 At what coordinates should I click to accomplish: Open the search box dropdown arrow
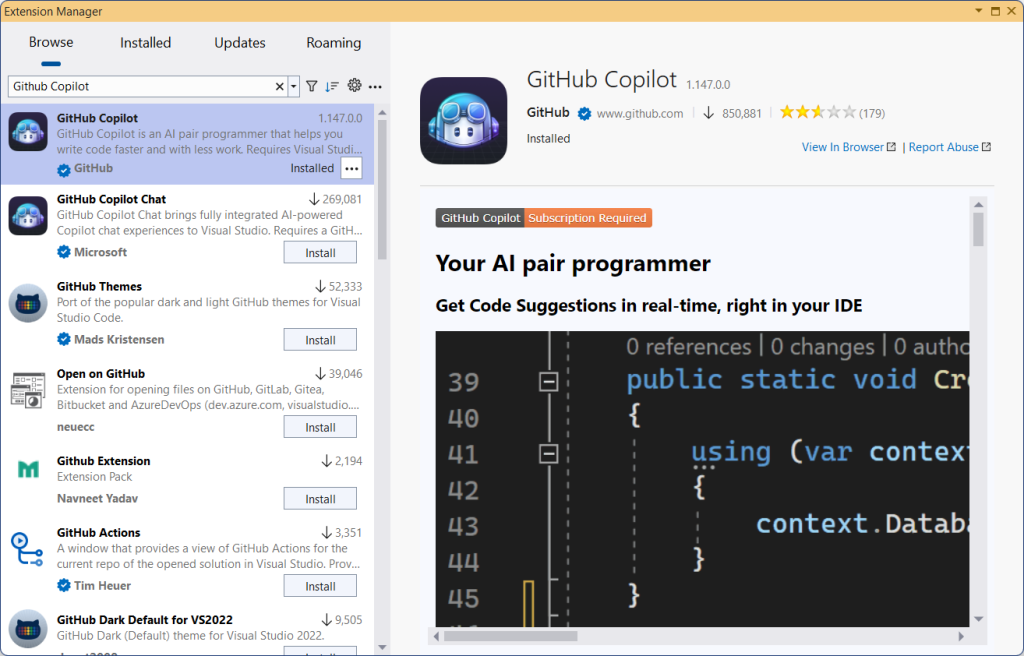point(293,86)
